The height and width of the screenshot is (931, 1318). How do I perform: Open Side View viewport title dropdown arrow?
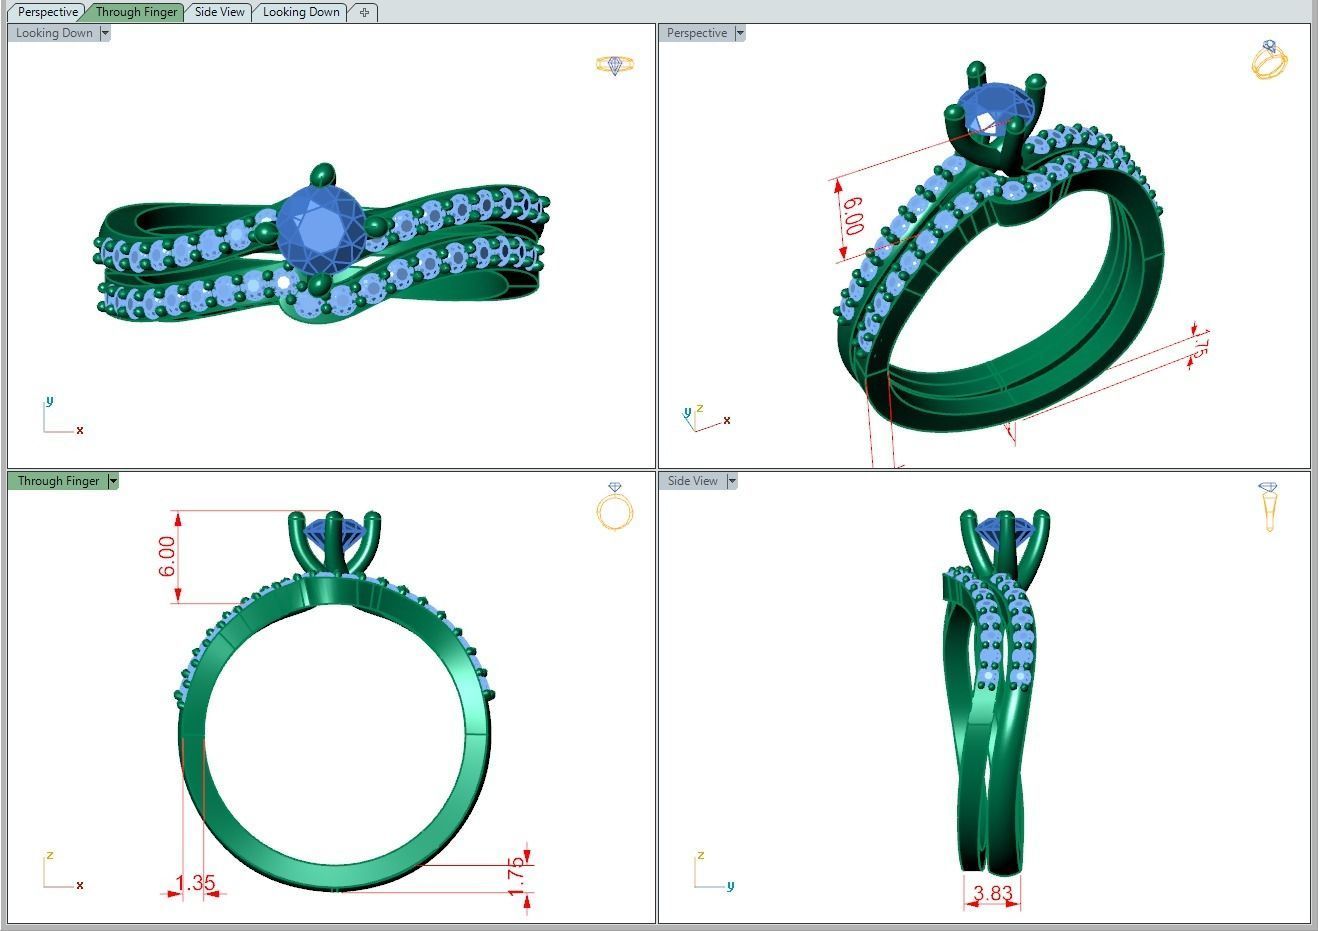tap(732, 481)
